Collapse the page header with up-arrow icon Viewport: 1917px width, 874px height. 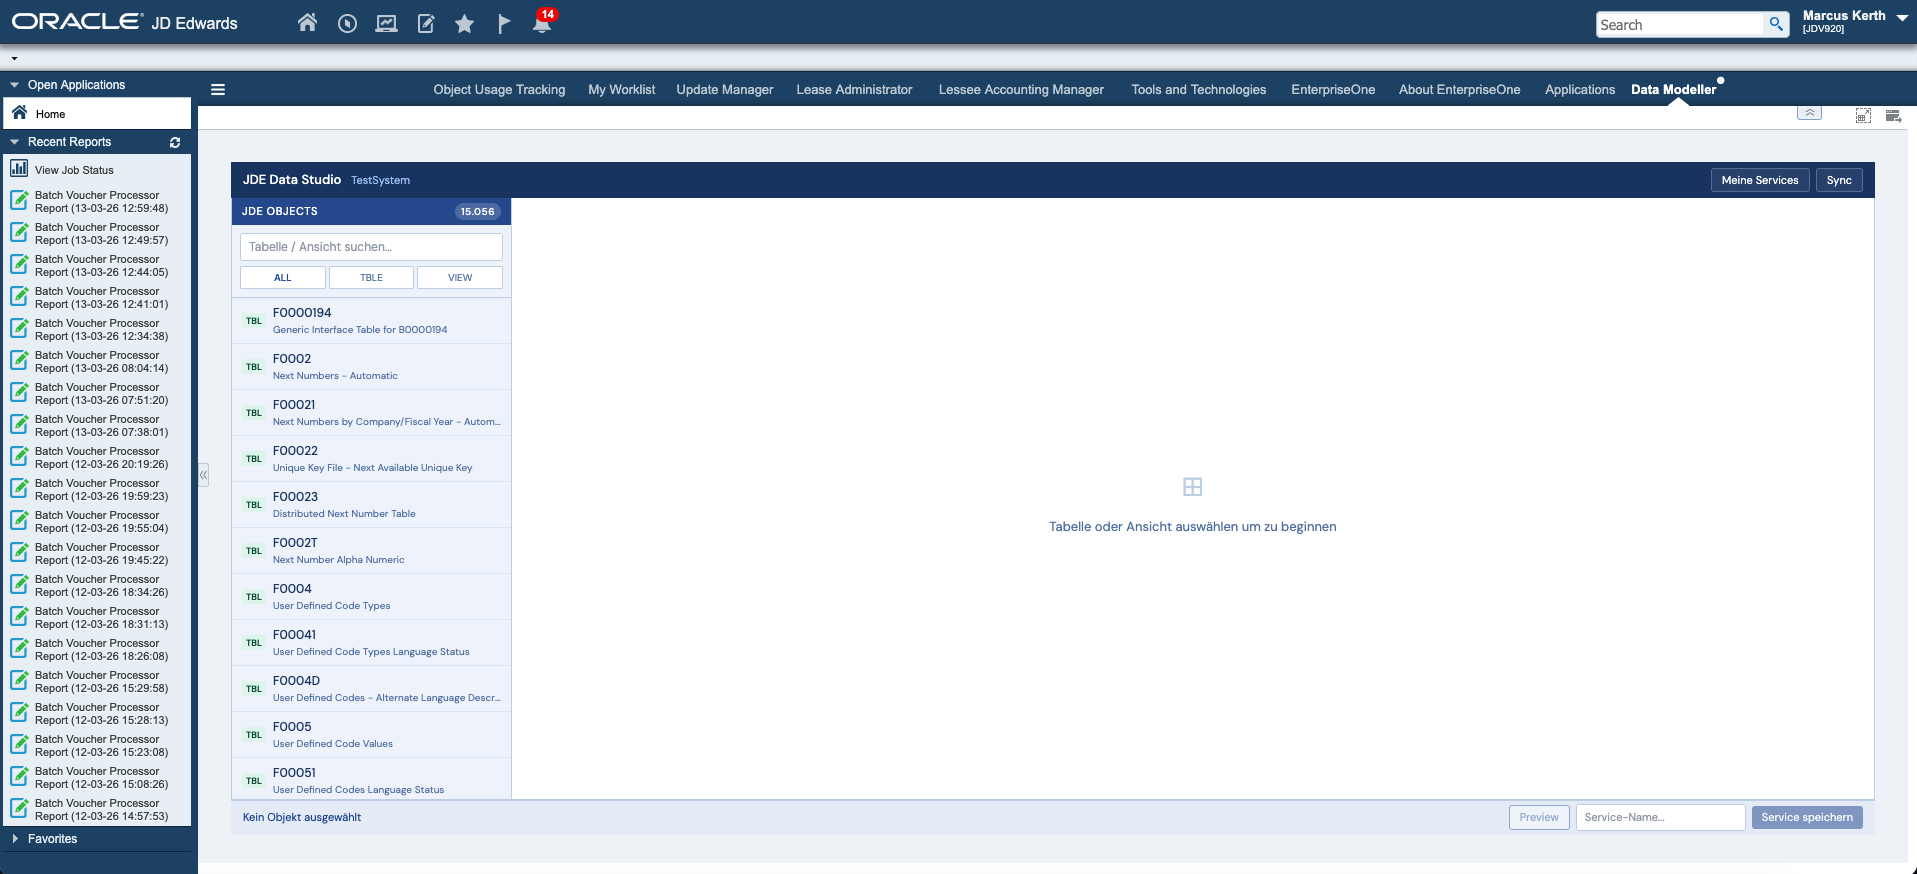(1809, 113)
